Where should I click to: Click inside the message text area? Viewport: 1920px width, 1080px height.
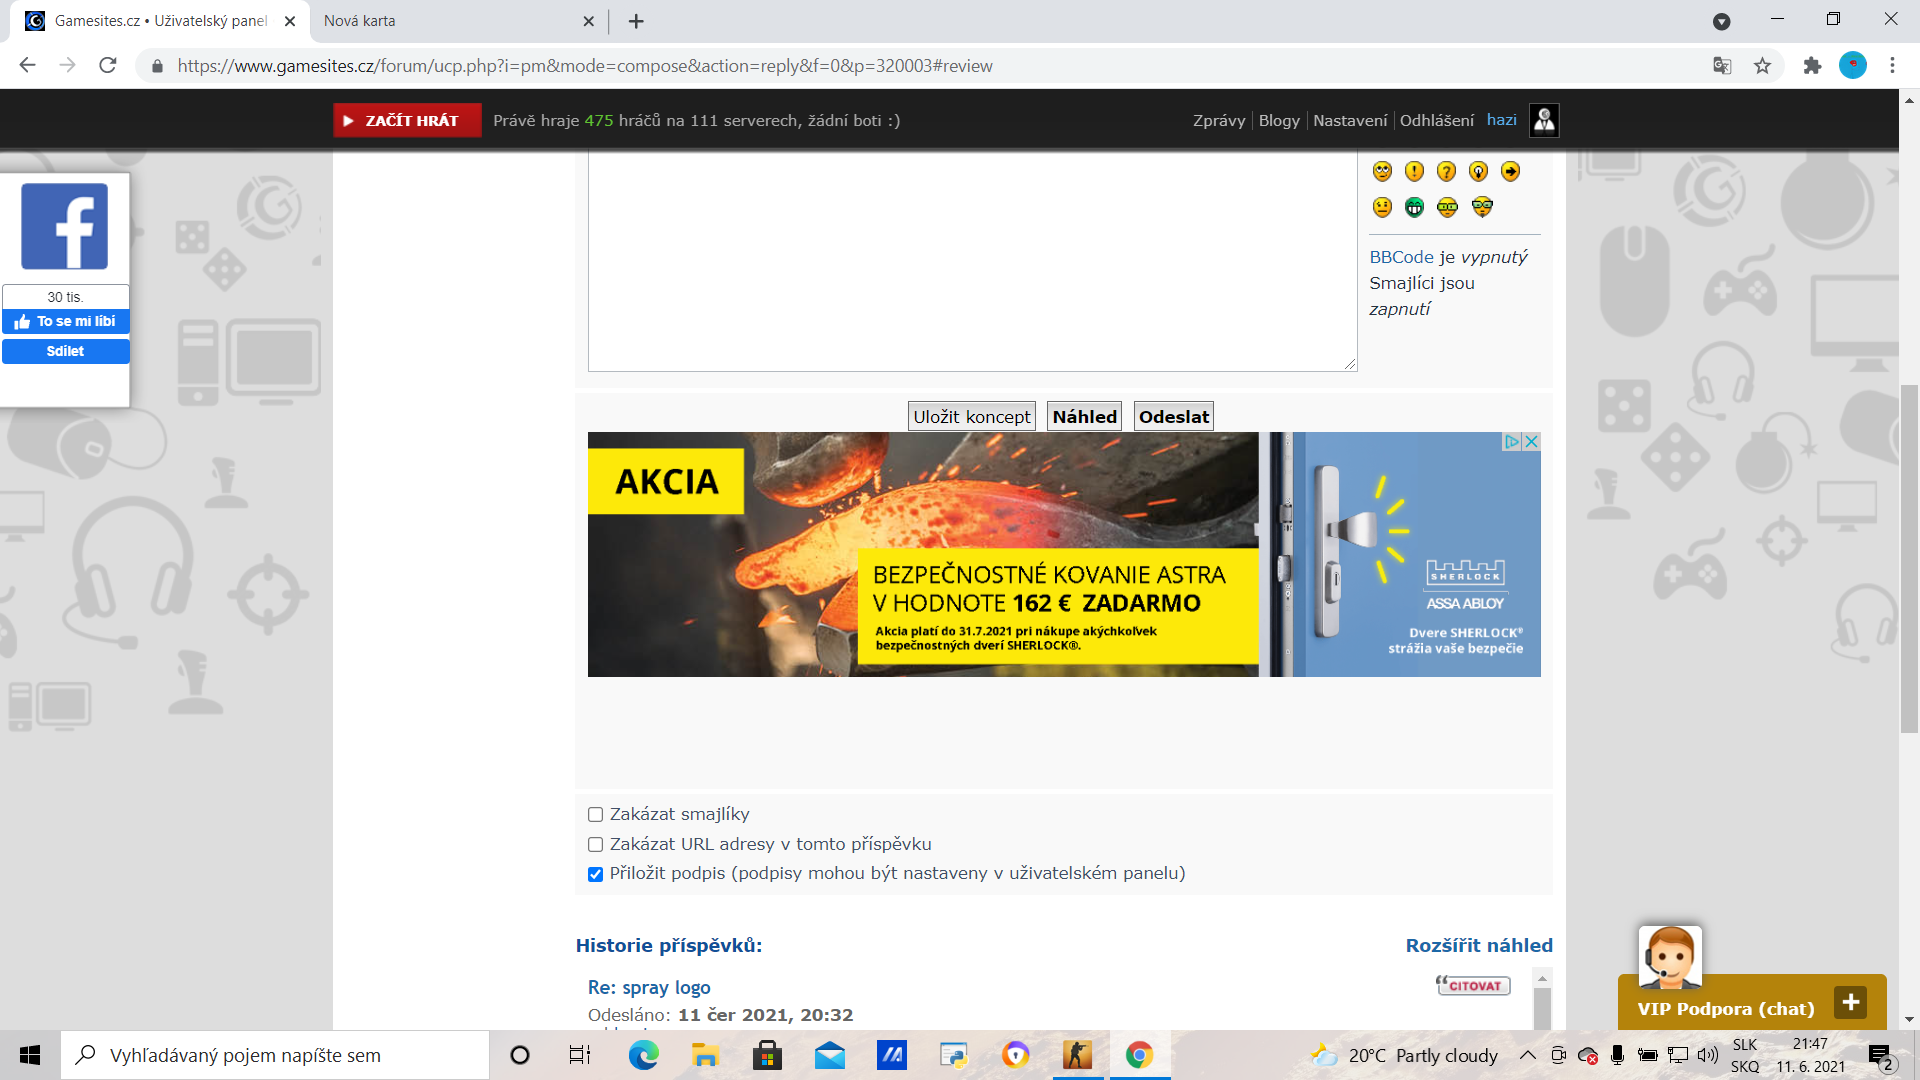pos(970,260)
